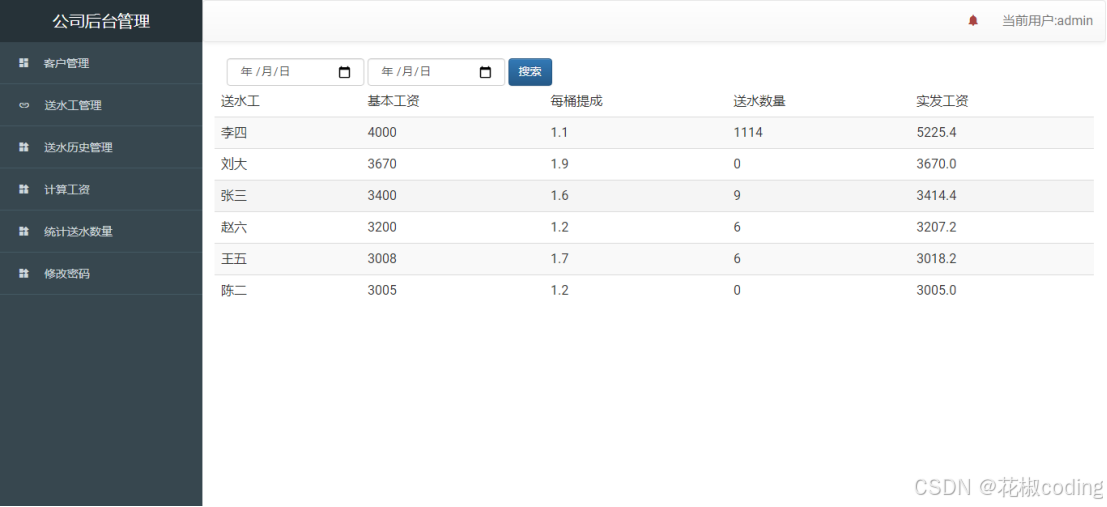Focus the first start date input field

point(295,72)
